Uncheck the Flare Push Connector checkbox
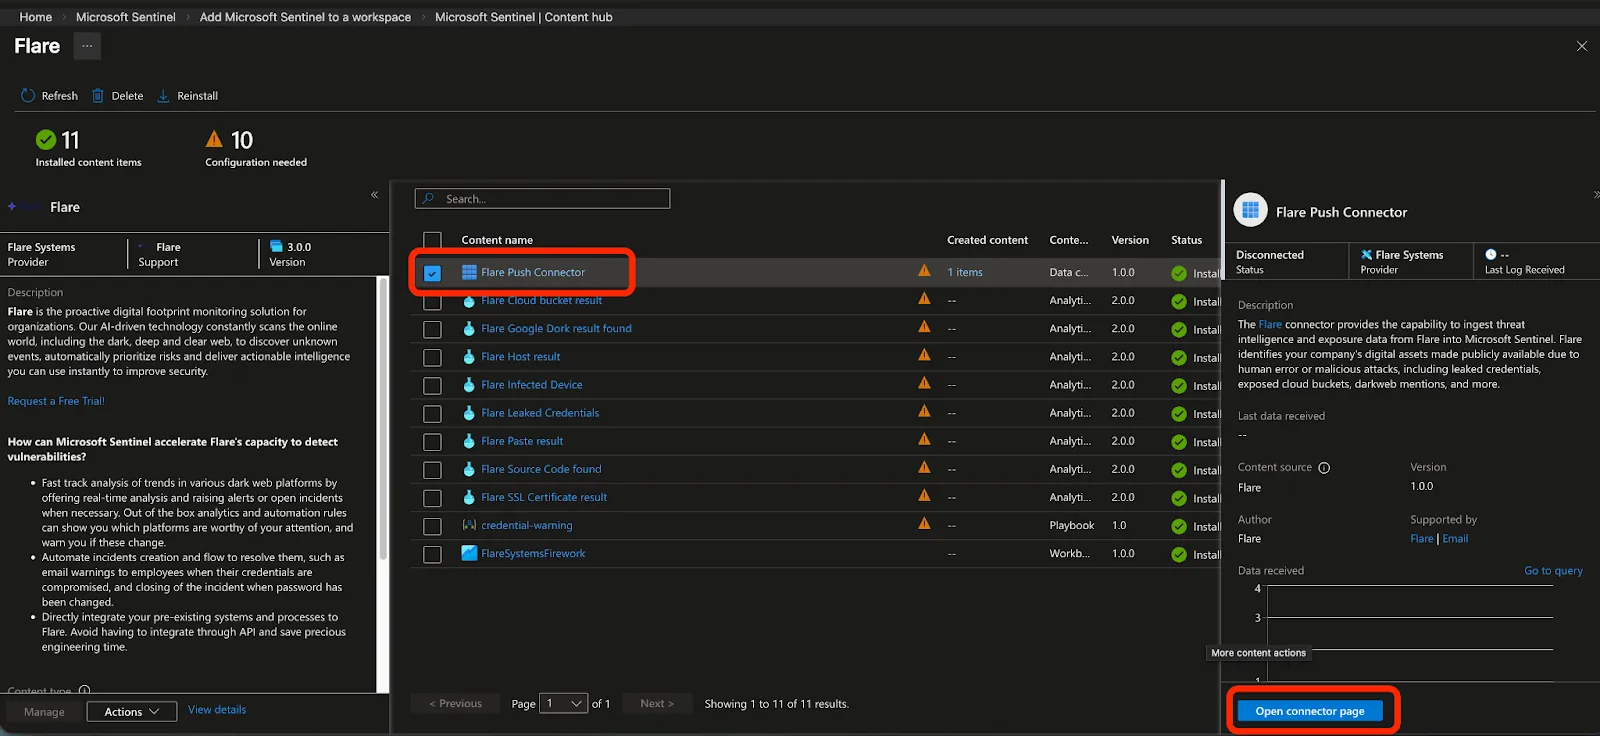This screenshot has width=1600, height=736. [432, 273]
